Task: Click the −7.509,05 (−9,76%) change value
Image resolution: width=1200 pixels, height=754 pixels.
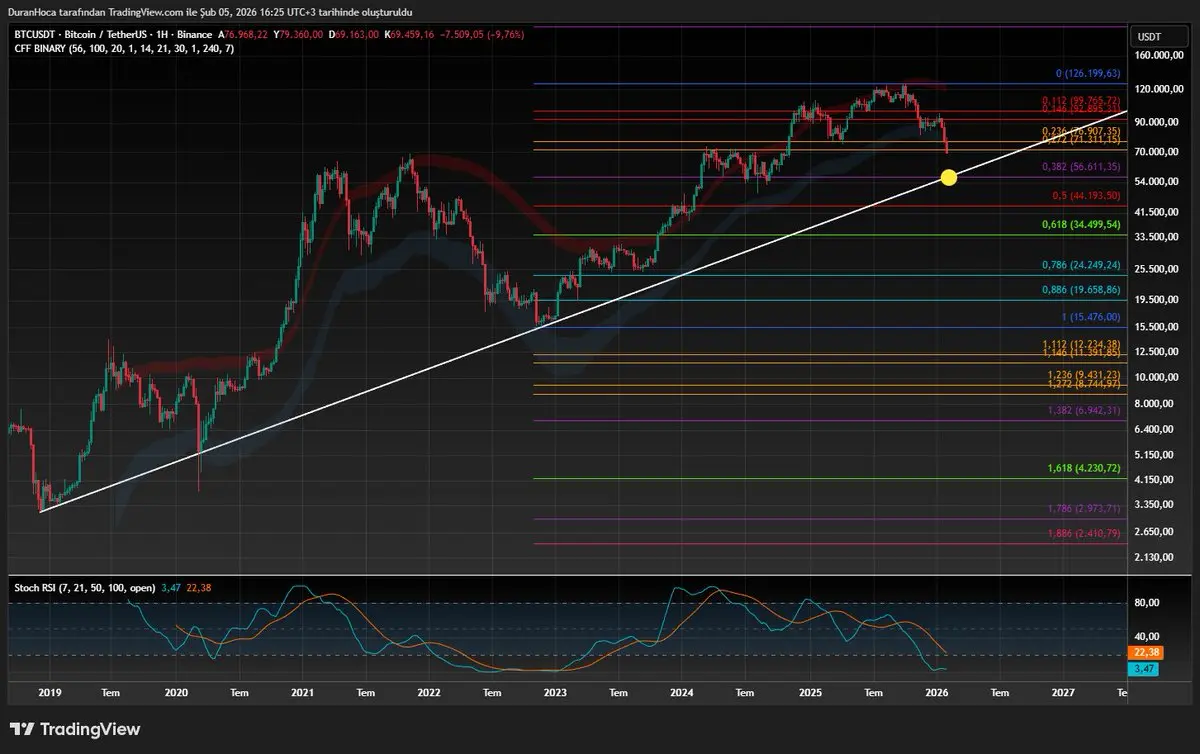Action: pos(482,33)
